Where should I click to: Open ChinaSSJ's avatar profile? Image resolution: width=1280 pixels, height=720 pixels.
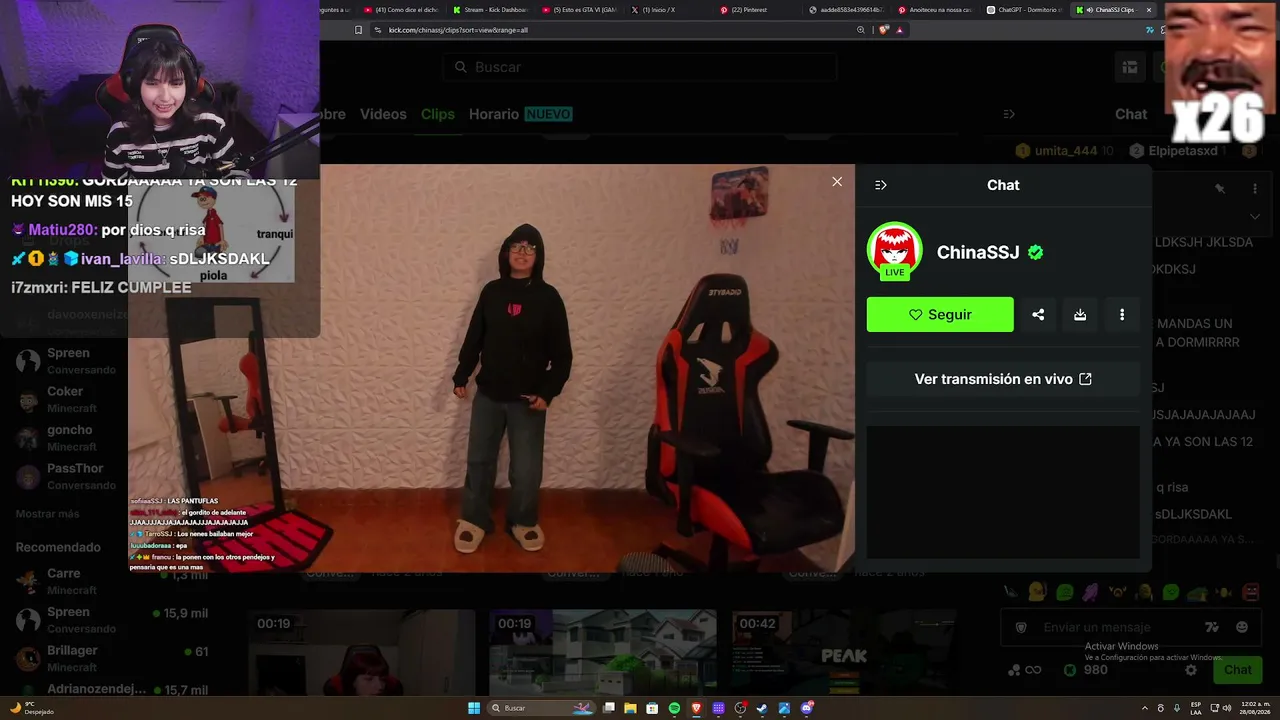click(x=894, y=251)
